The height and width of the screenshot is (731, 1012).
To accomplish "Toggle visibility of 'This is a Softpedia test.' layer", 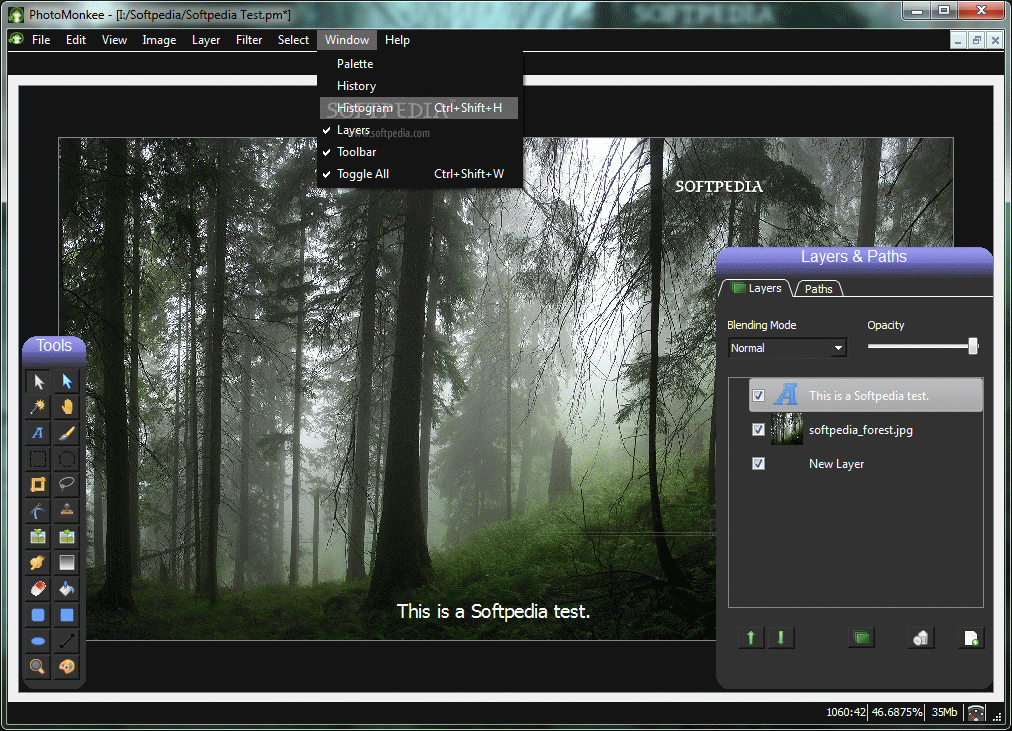I will point(758,396).
